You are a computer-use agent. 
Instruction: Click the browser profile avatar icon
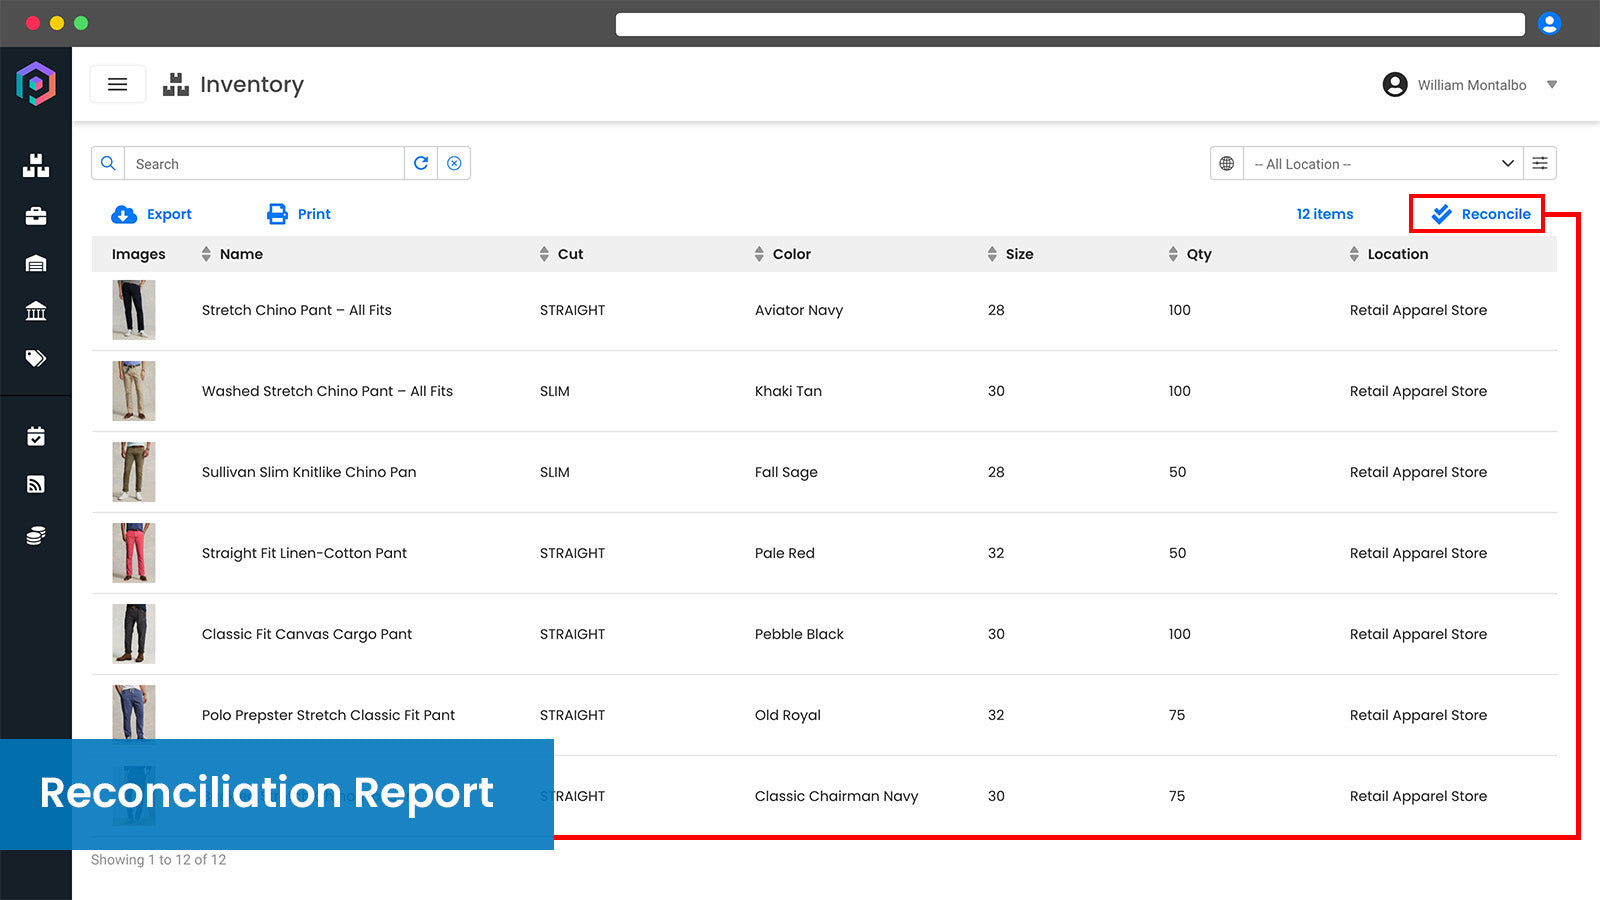coord(1549,23)
